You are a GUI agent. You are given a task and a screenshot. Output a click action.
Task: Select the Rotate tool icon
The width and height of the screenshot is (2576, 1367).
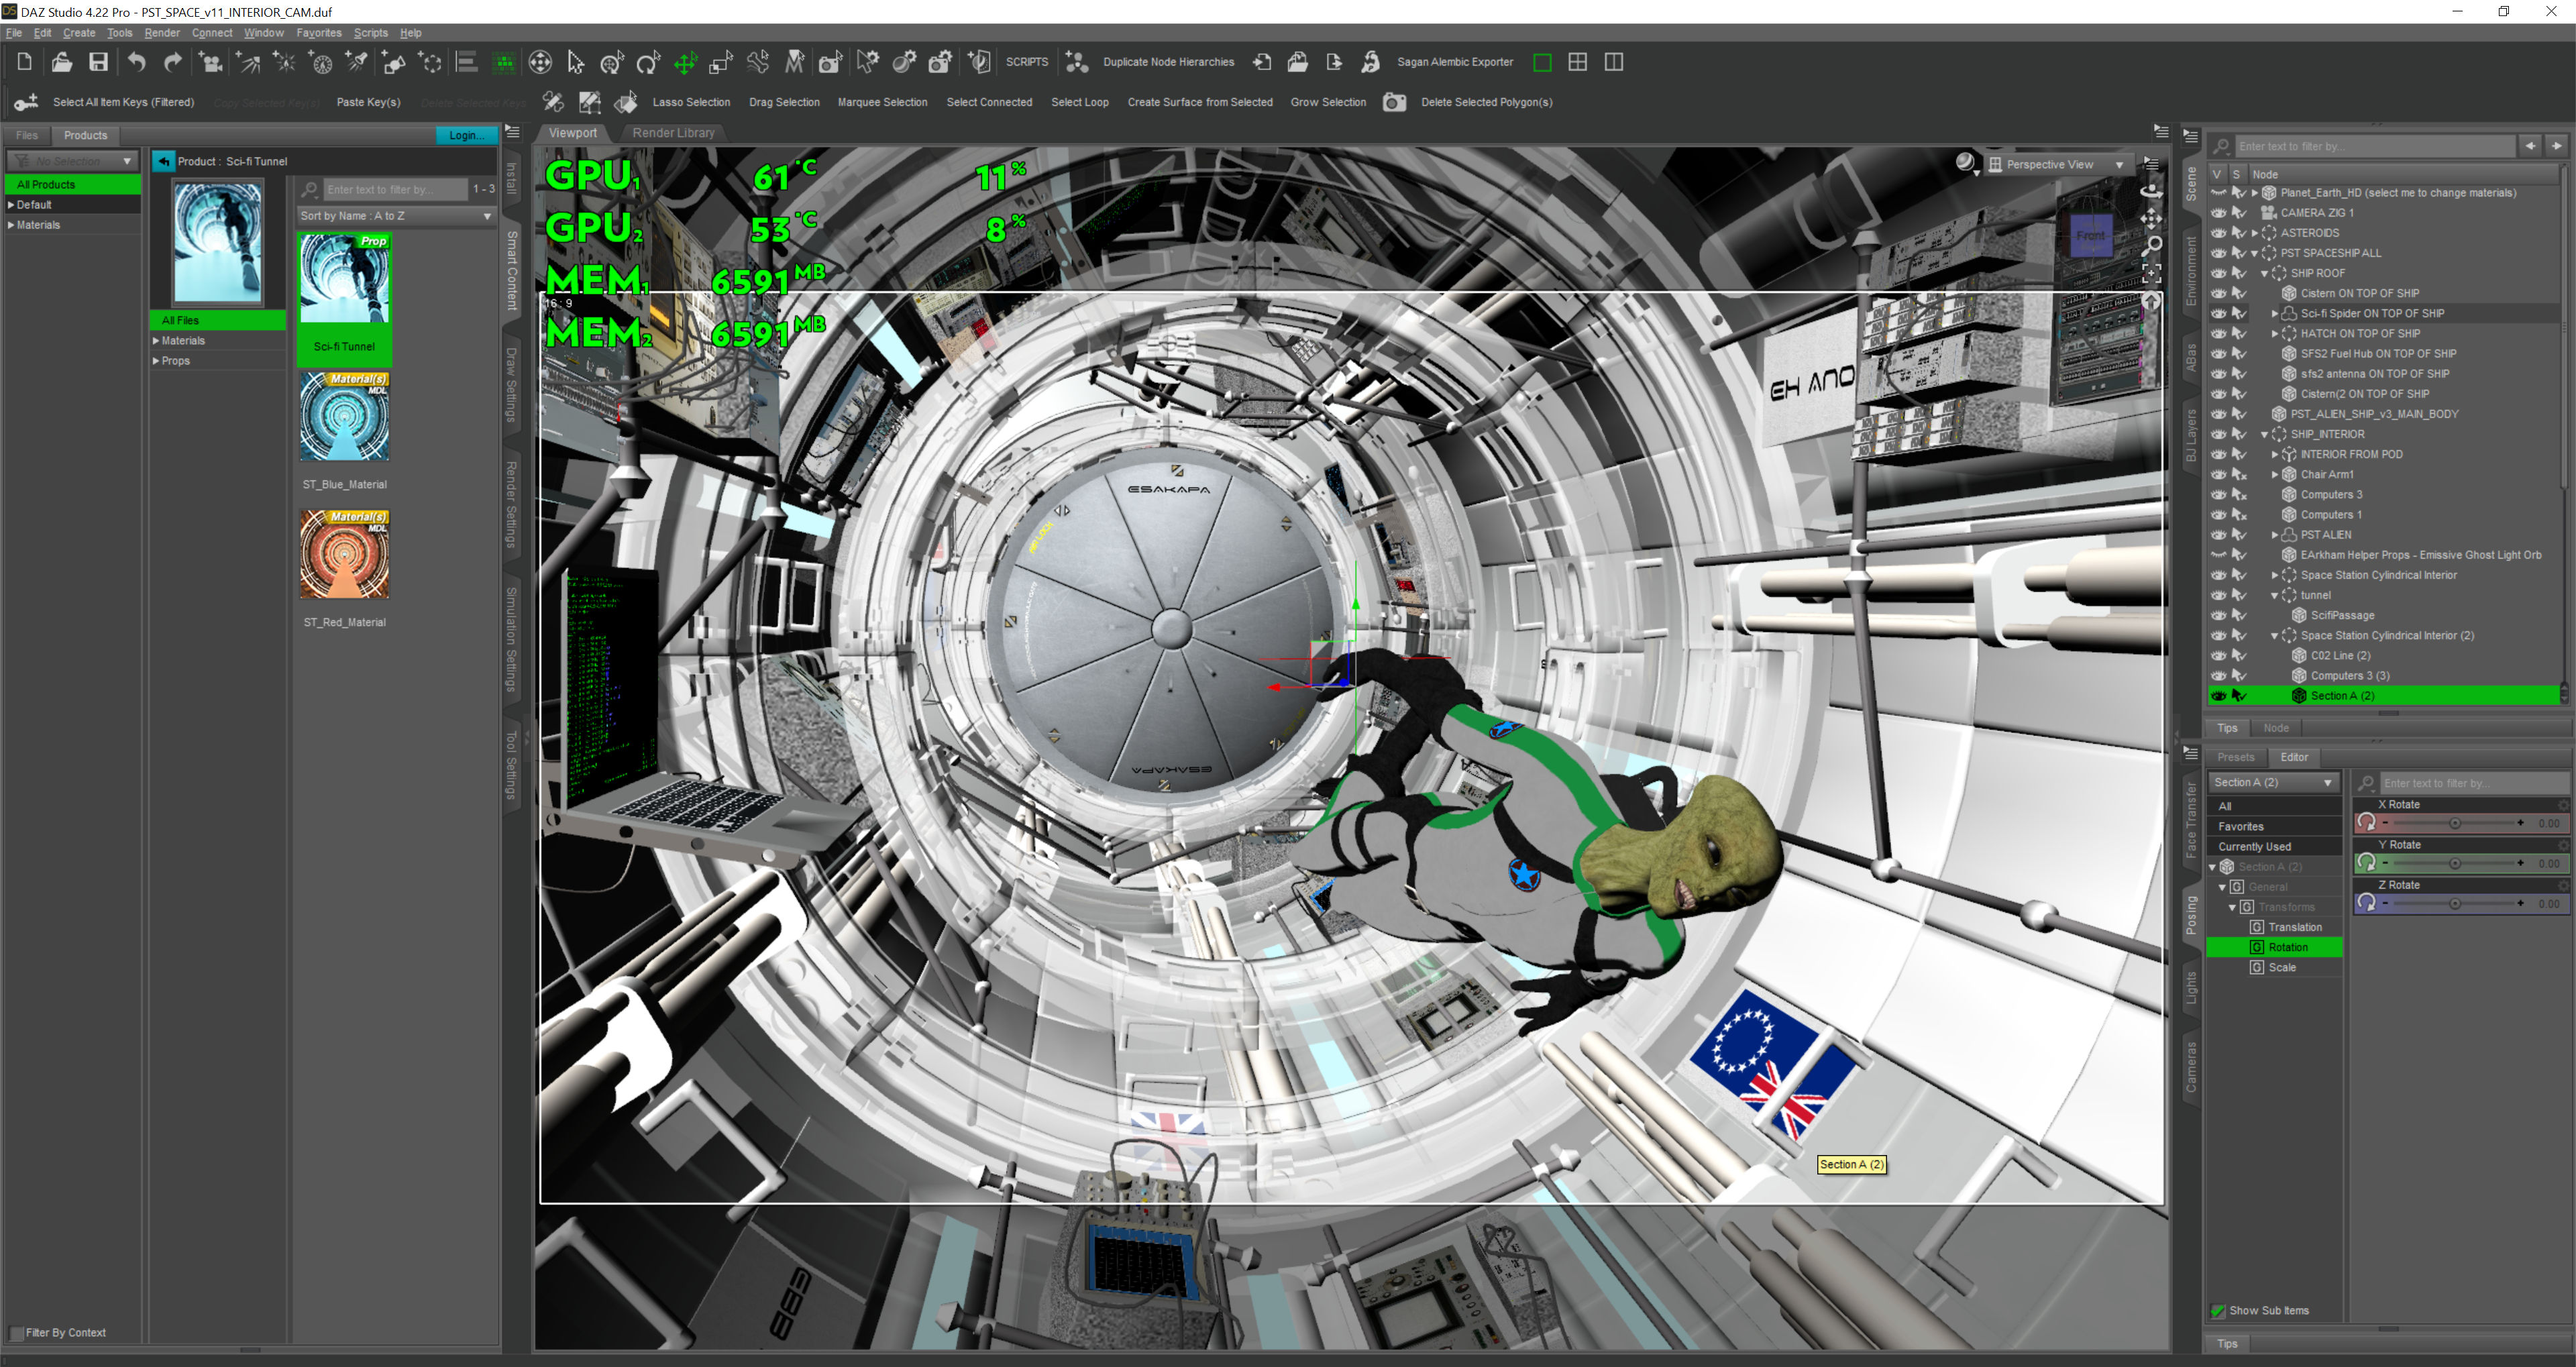pos(648,63)
